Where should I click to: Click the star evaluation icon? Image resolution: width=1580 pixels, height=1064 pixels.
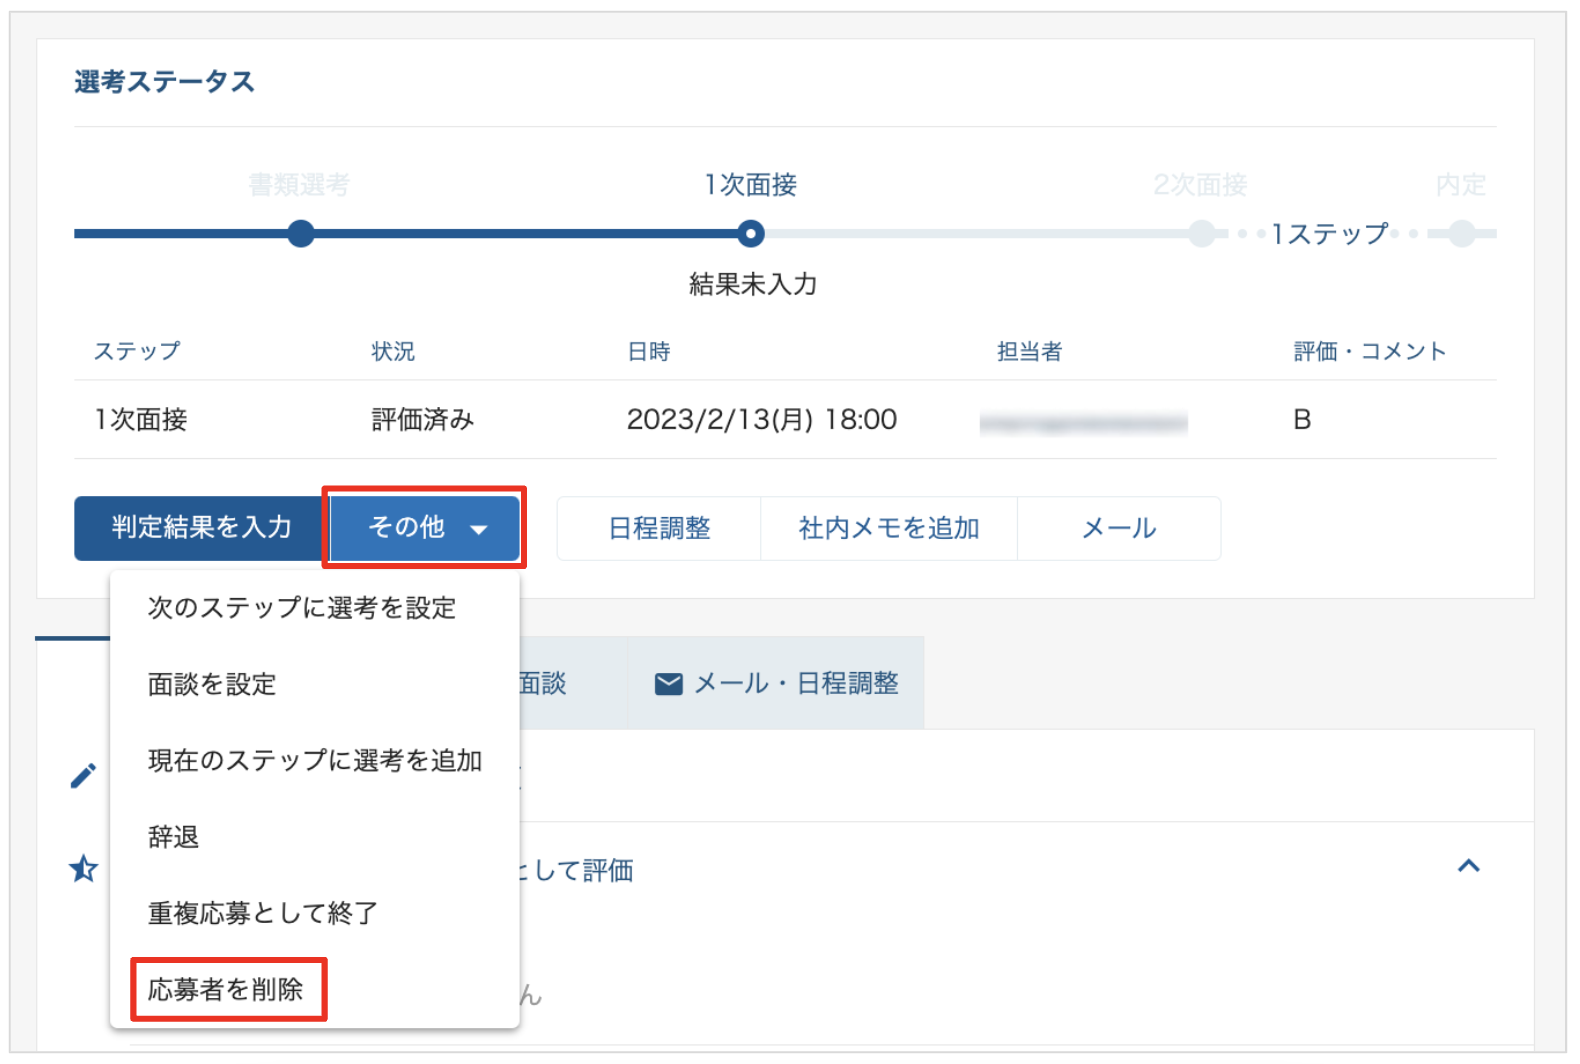pyautogui.click(x=83, y=868)
